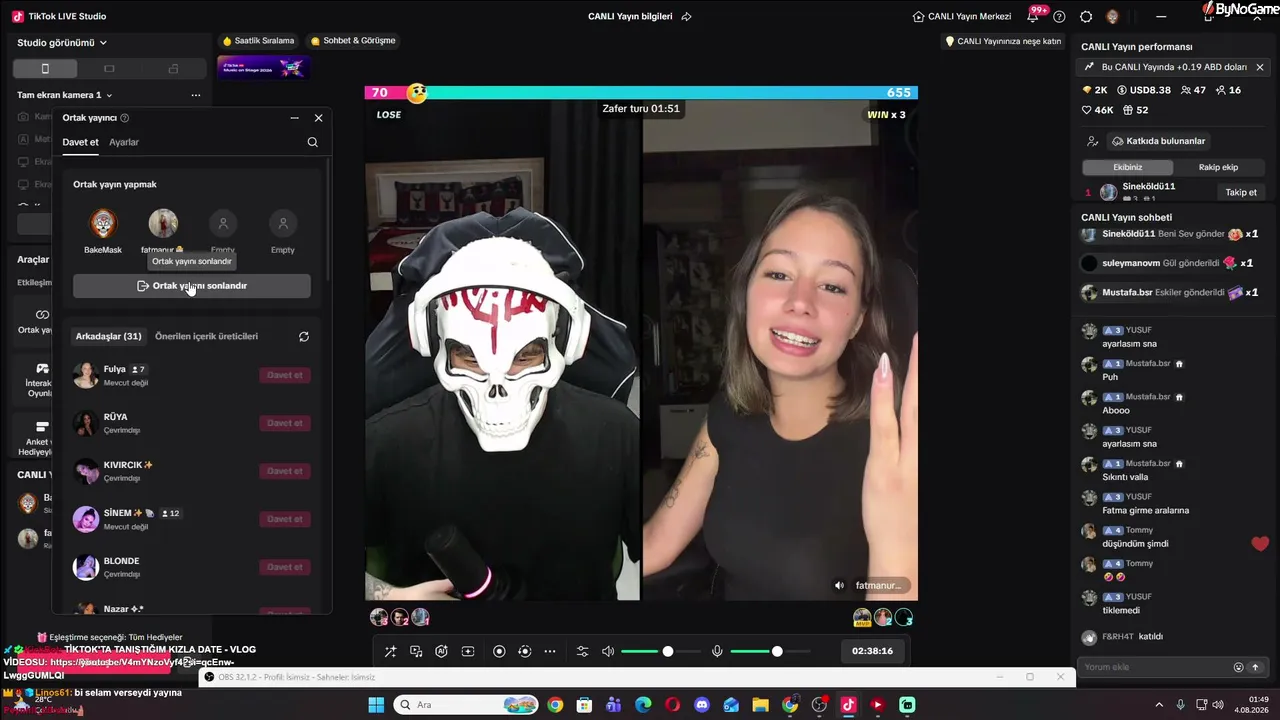The height and width of the screenshot is (720, 1280).
Task: Click the Windows taskbar search box
Action: (x=466, y=705)
